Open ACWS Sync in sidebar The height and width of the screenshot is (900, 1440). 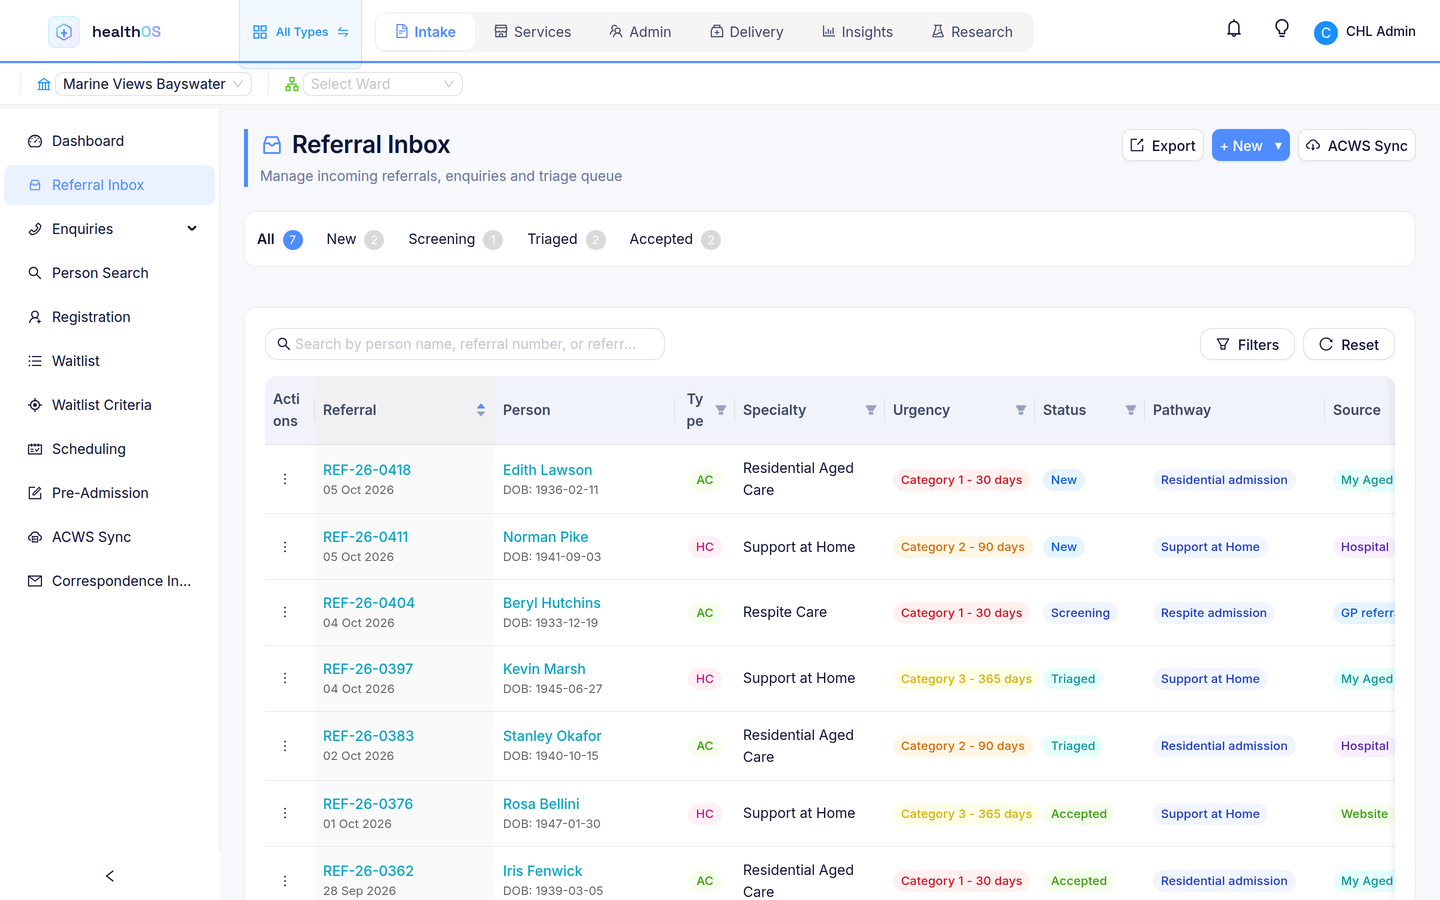(x=110, y=537)
